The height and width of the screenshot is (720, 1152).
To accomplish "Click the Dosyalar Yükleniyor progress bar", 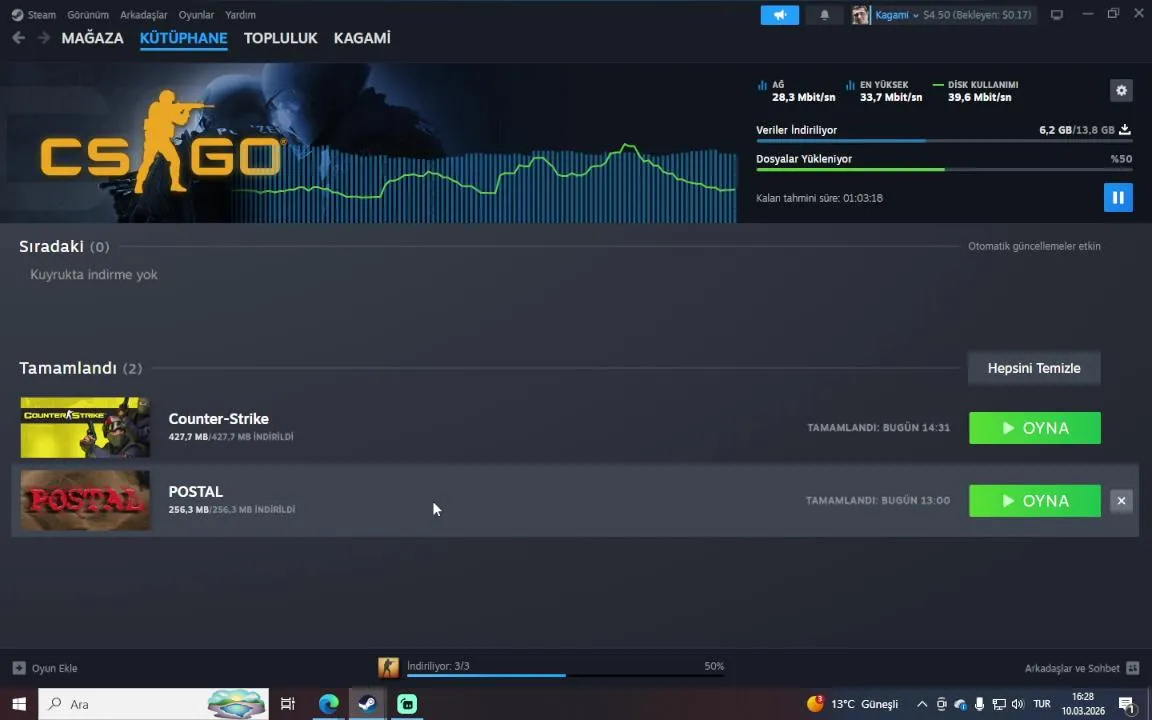I will pos(944,170).
